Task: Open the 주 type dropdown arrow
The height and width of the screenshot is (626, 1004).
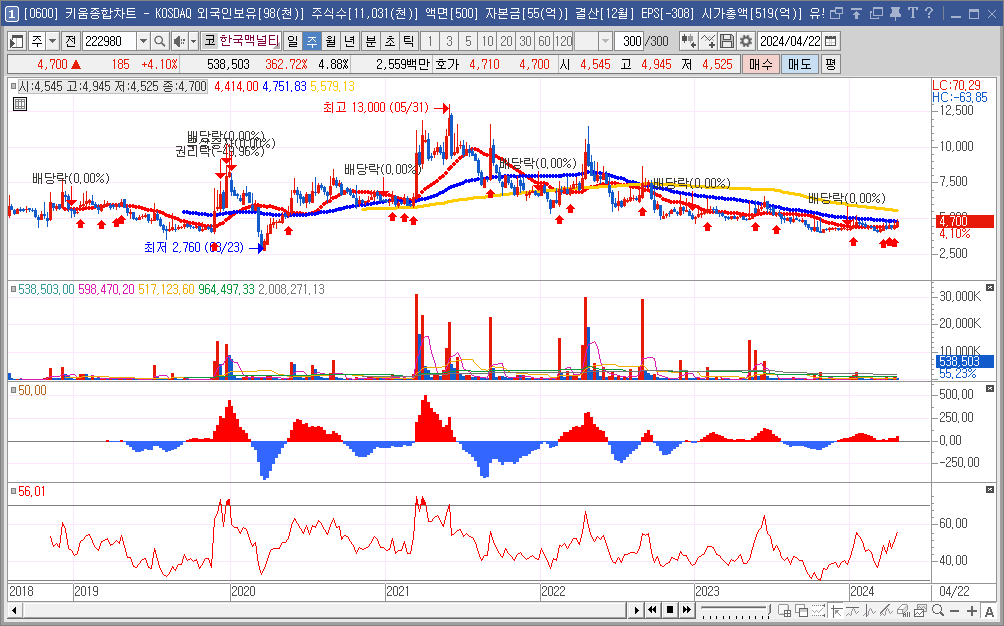Action: [53, 42]
